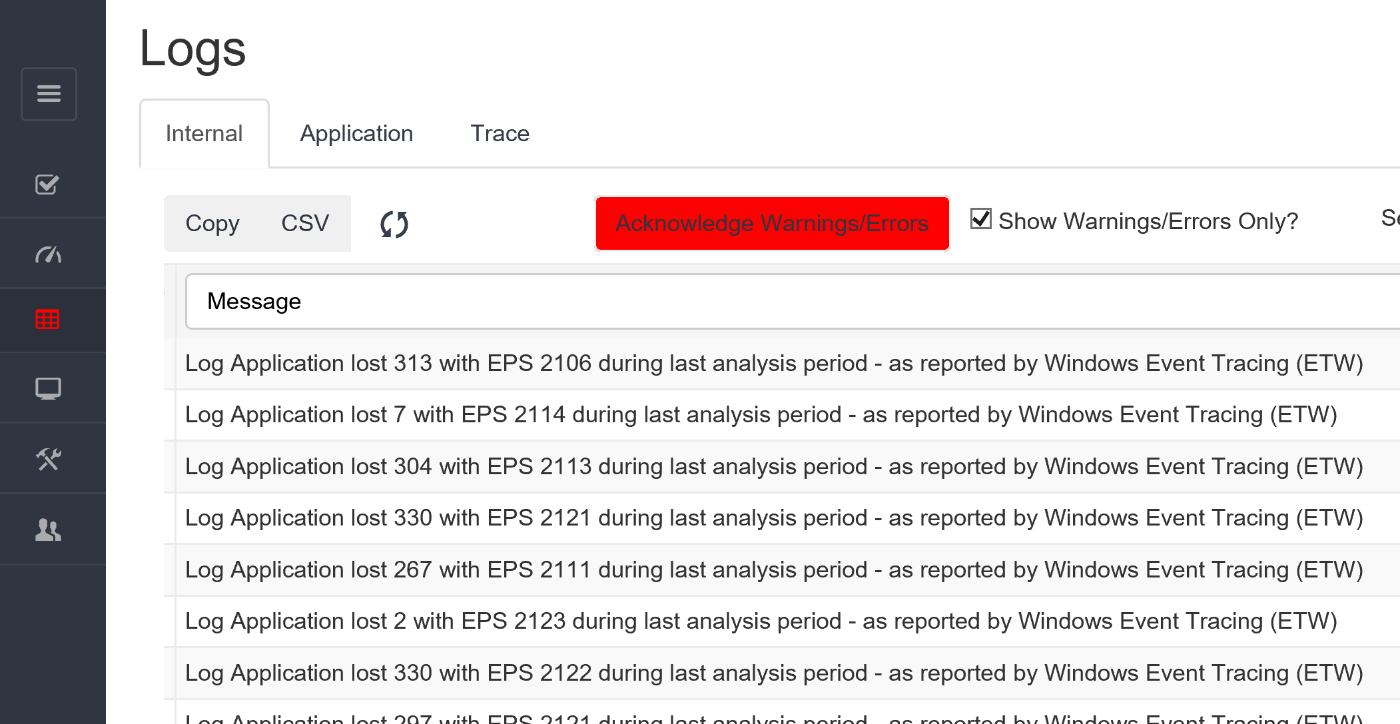Image resolution: width=1400 pixels, height=724 pixels.
Task: Click the checkmark tasks sidebar icon
Action: pyautogui.click(x=48, y=184)
